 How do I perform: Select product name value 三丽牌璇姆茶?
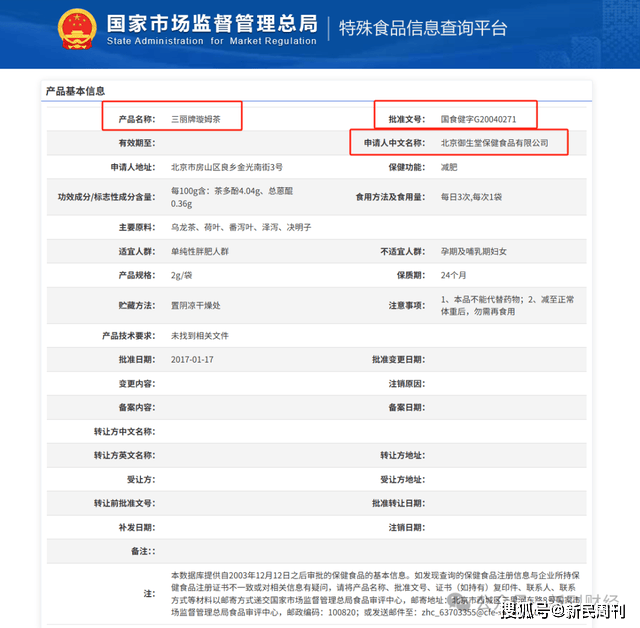click(196, 119)
